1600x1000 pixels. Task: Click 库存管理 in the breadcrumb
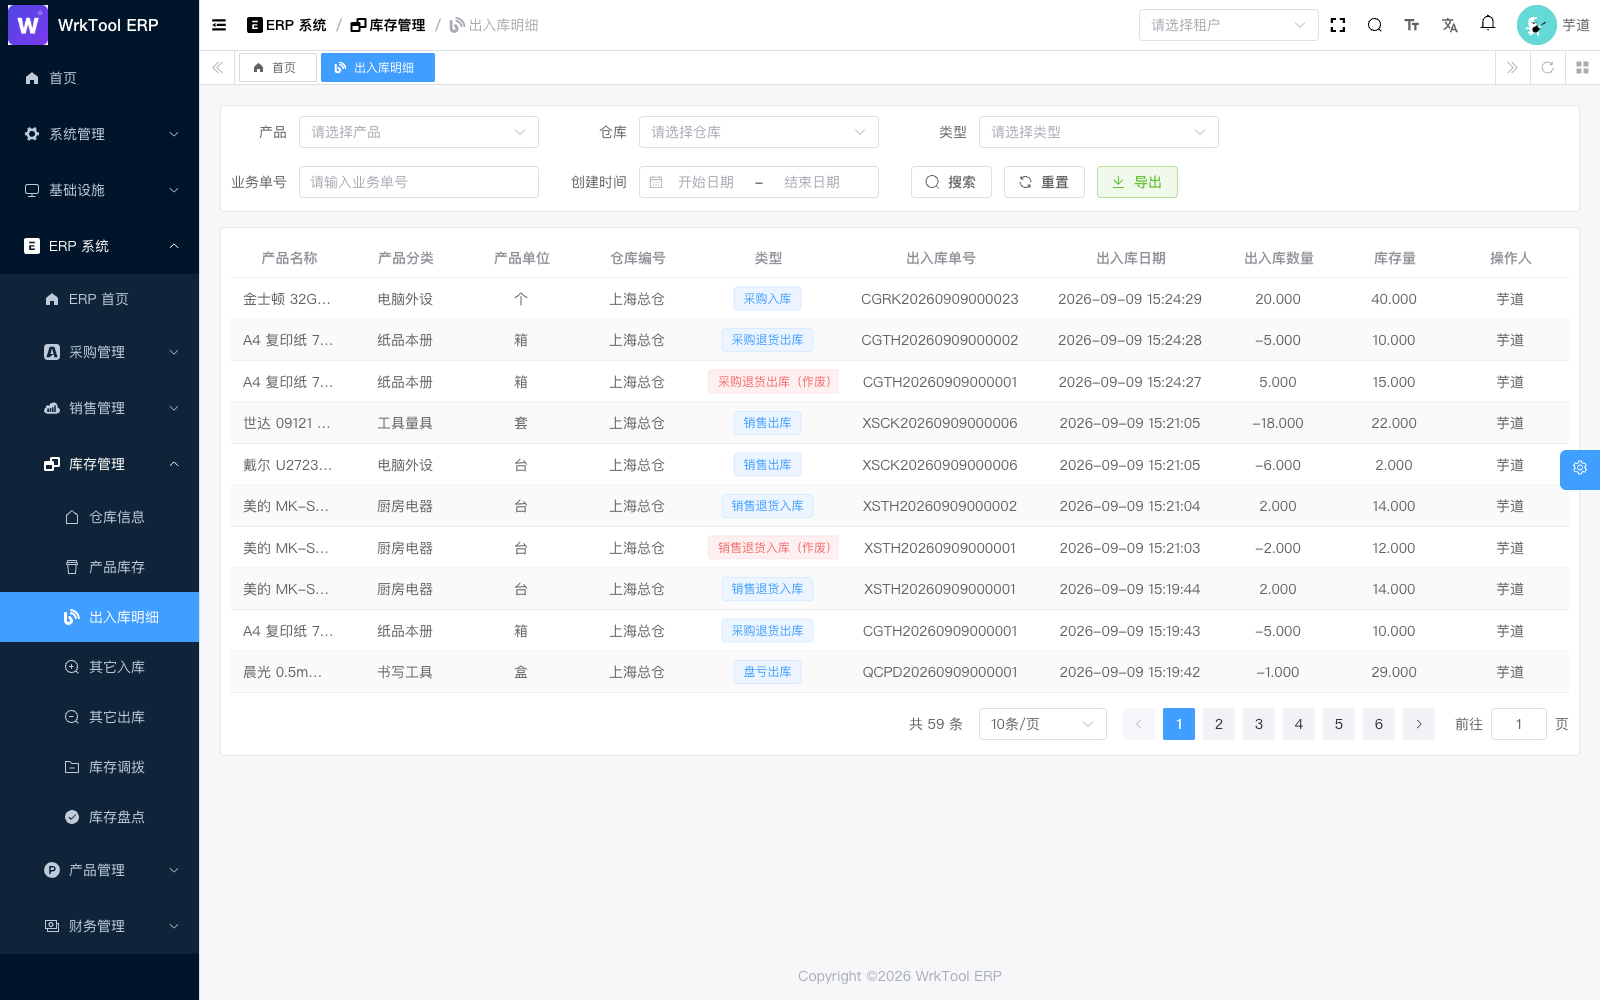click(388, 25)
